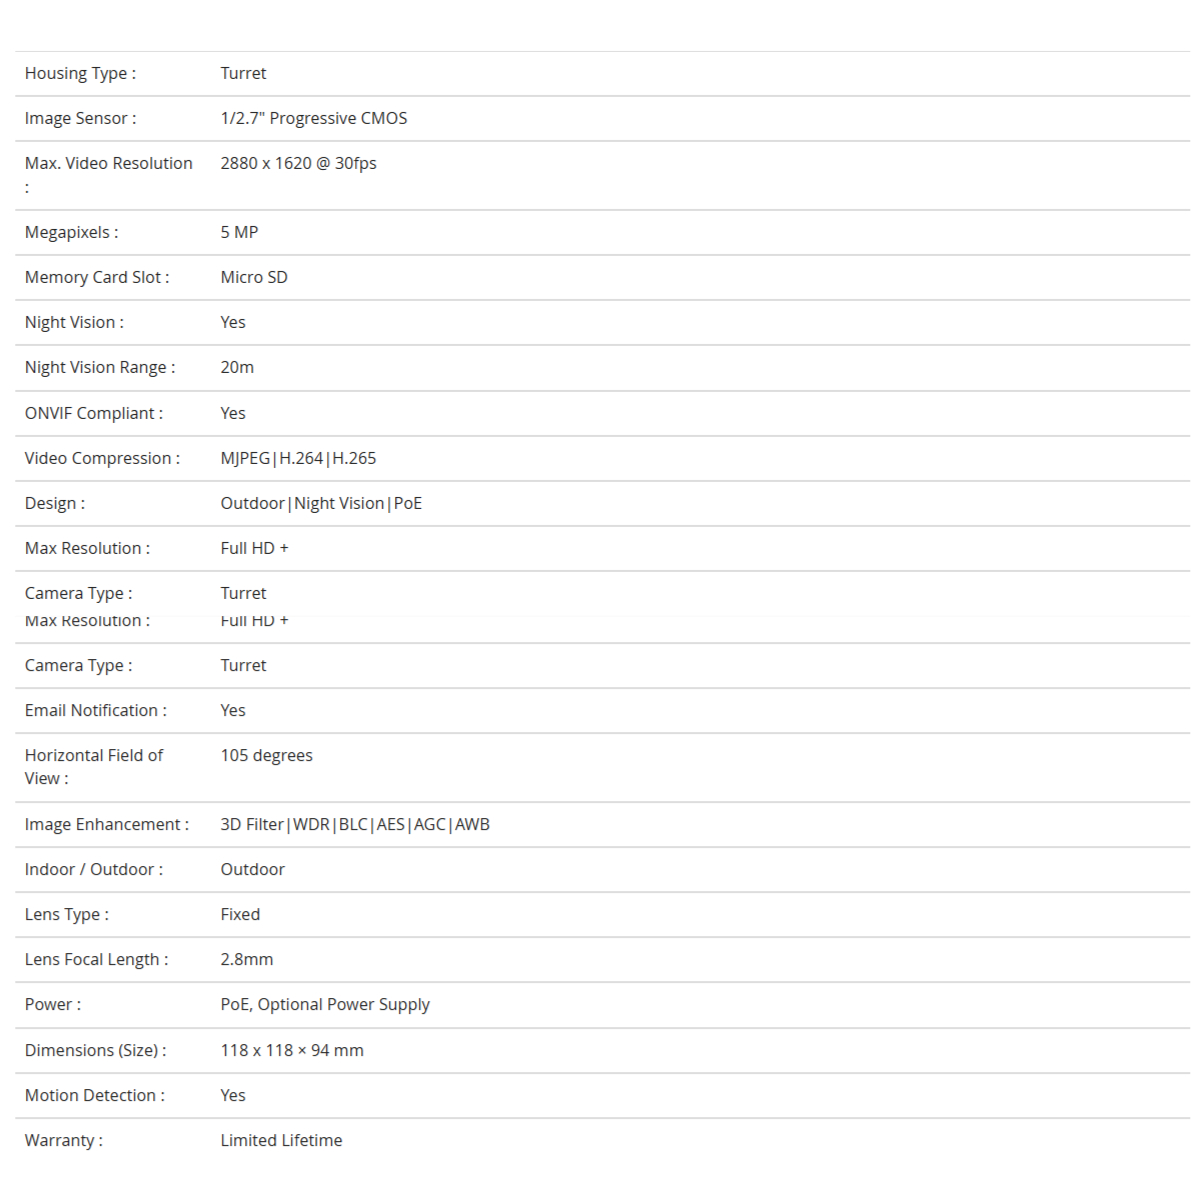Click the Outdoor|Night Vision|PoE design value
This screenshot has height=1187, width=1200.
[x=321, y=503]
